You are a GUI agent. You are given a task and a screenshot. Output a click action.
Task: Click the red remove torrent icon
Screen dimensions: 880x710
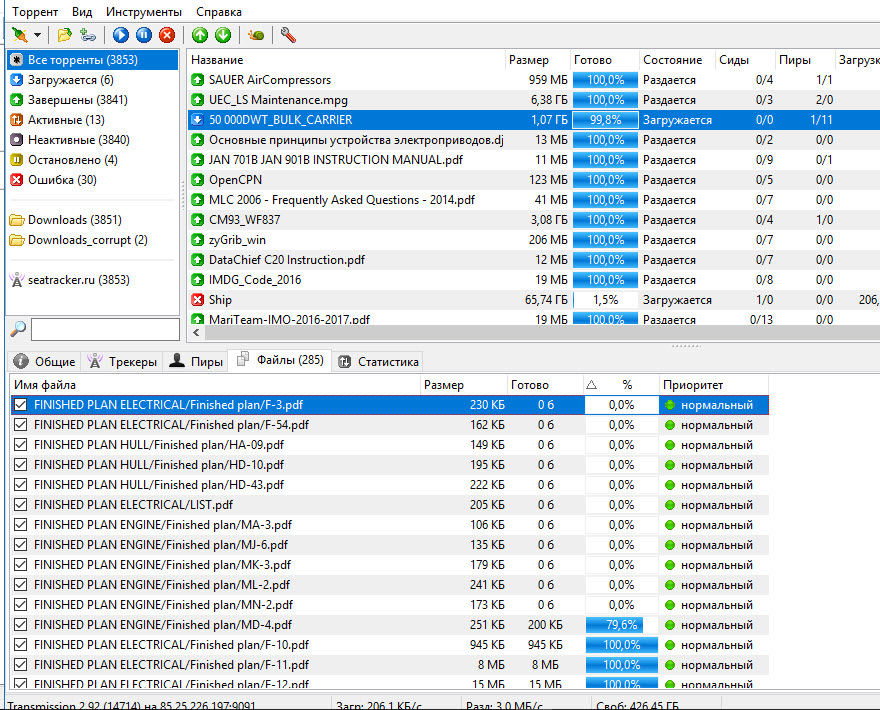(x=167, y=35)
